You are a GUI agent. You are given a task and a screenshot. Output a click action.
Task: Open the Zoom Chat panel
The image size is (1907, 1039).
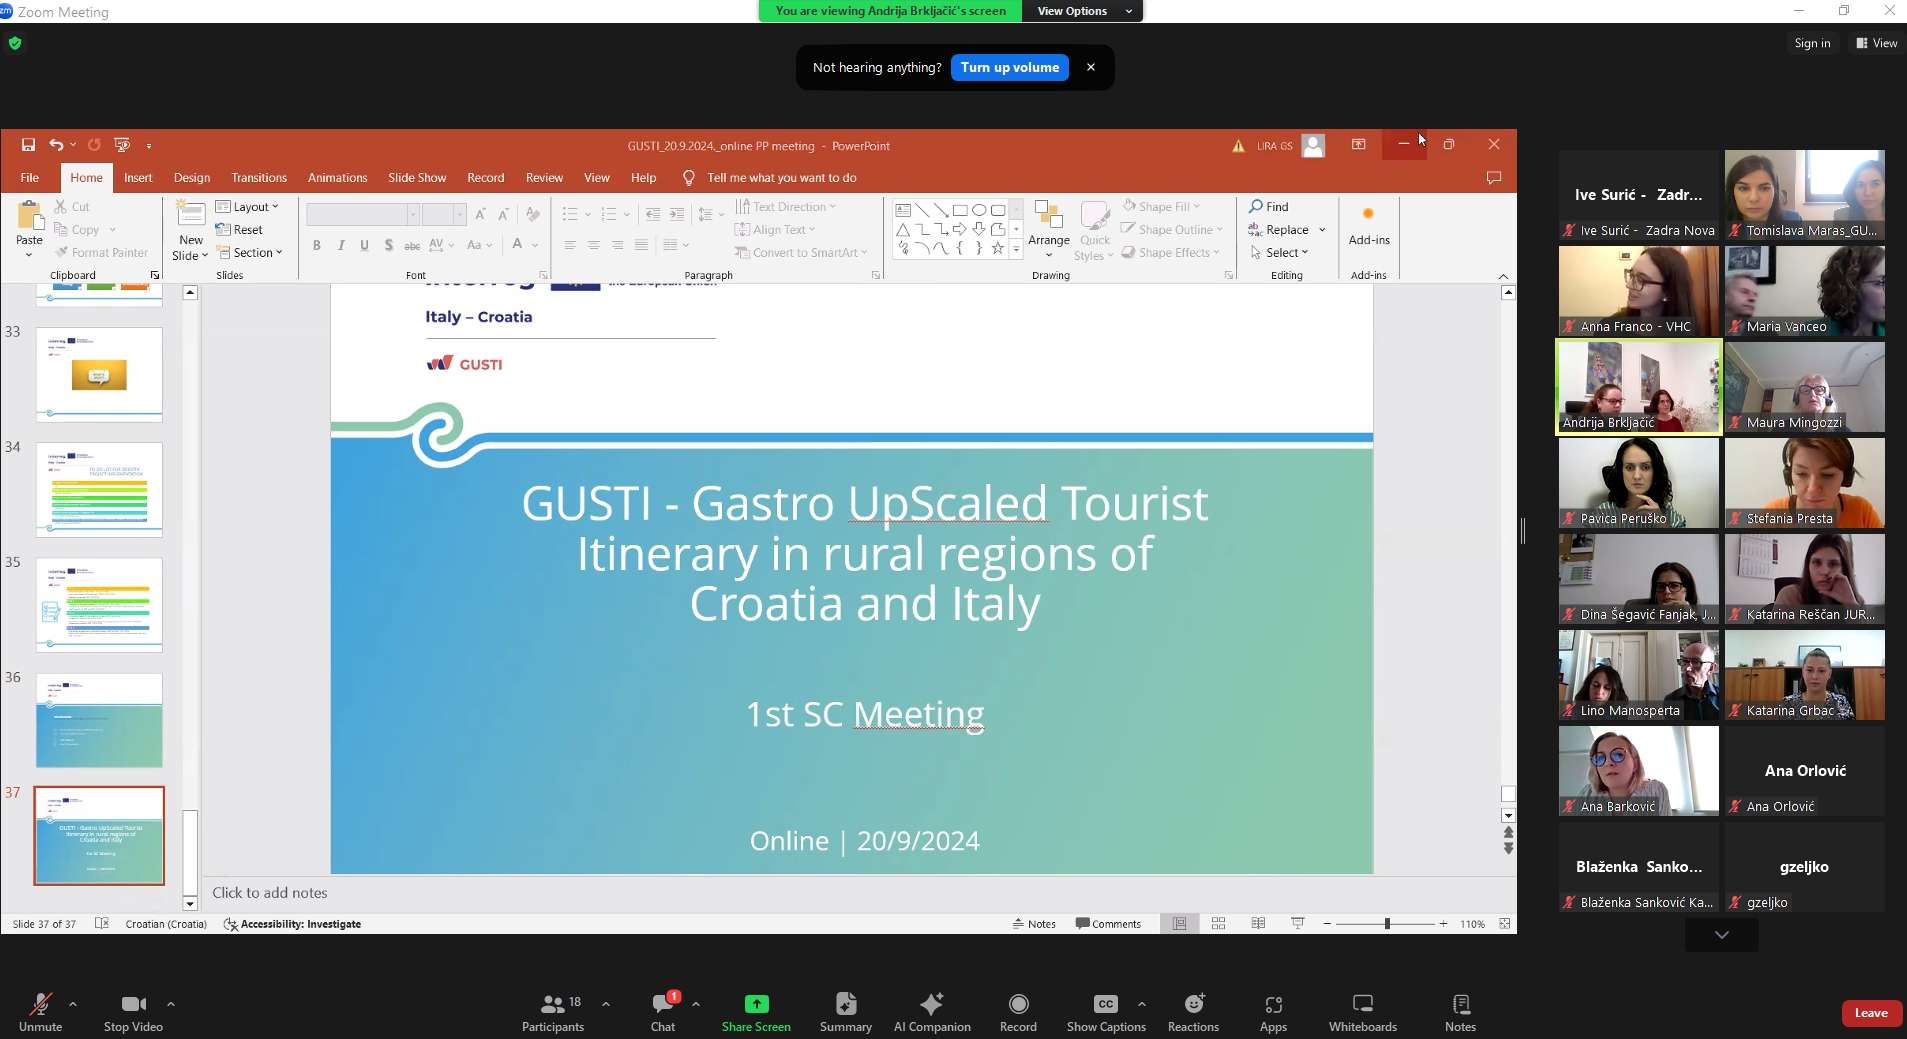coord(663,1012)
